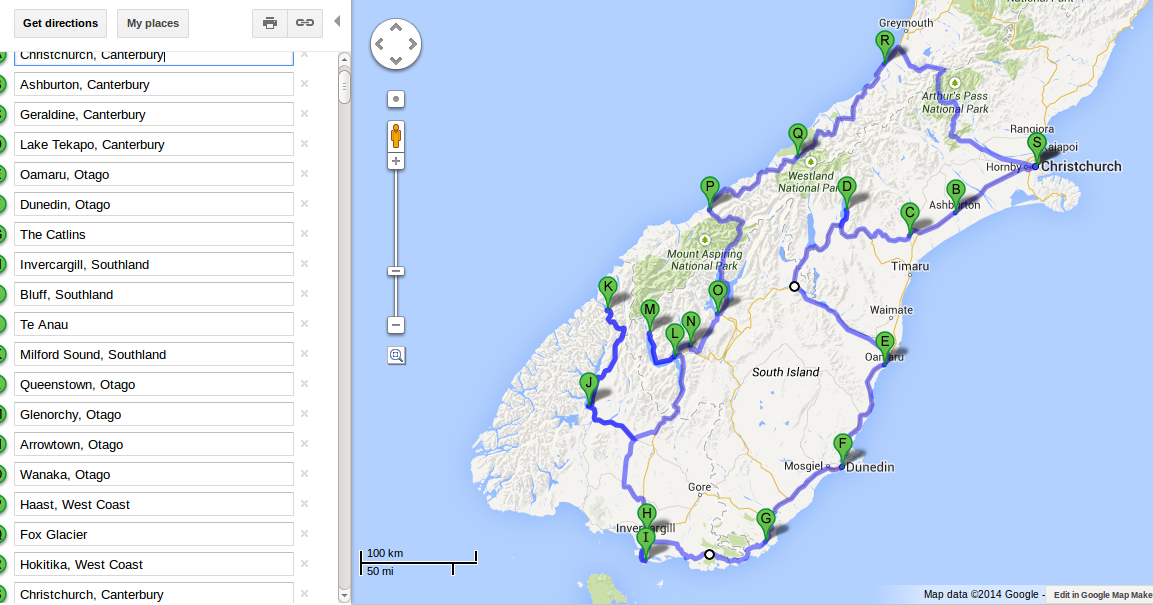
Task: Click map marker M near Glenorchy
Action: 649,316
